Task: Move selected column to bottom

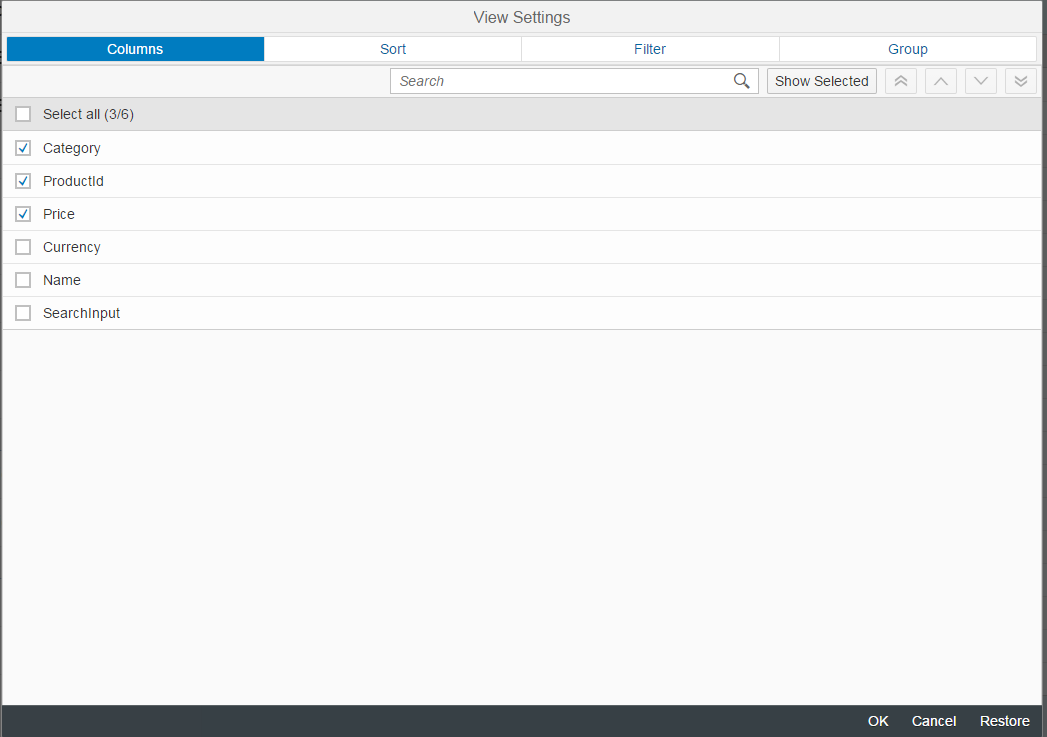Action: [x=1021, y=81]
